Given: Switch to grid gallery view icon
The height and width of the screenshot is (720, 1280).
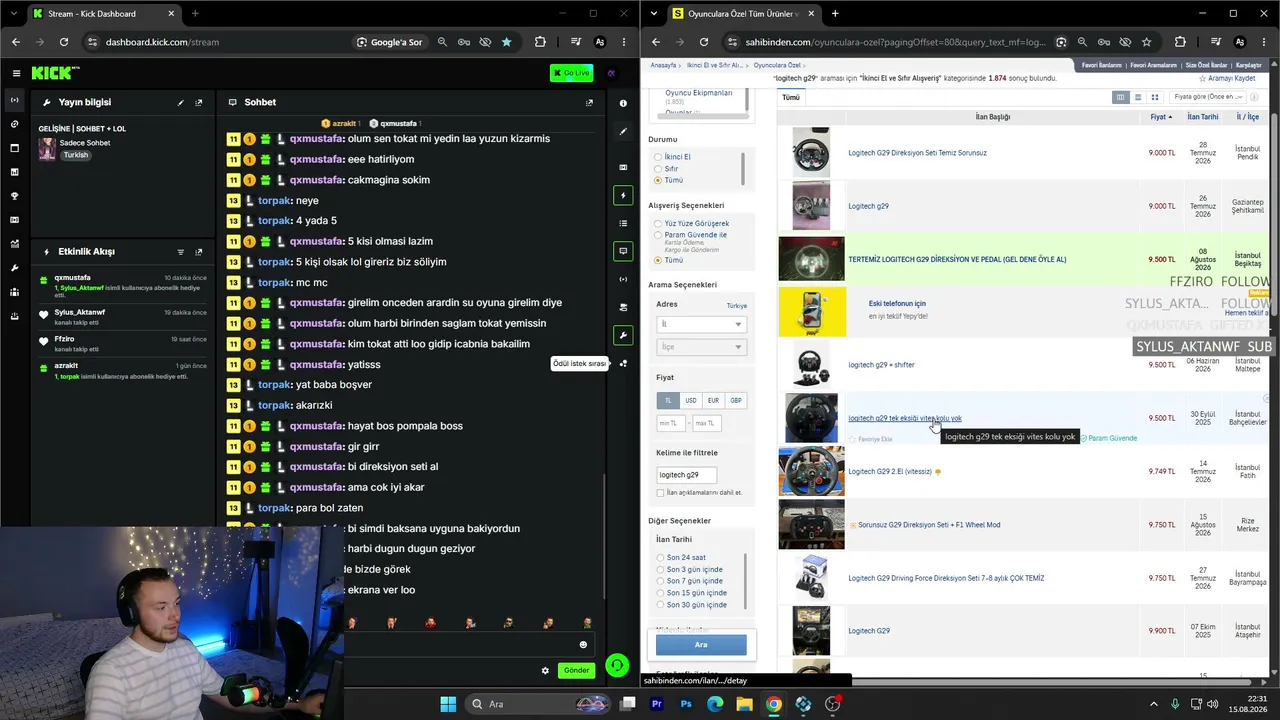Looking at the screenshot, I should click(1155, 97).
